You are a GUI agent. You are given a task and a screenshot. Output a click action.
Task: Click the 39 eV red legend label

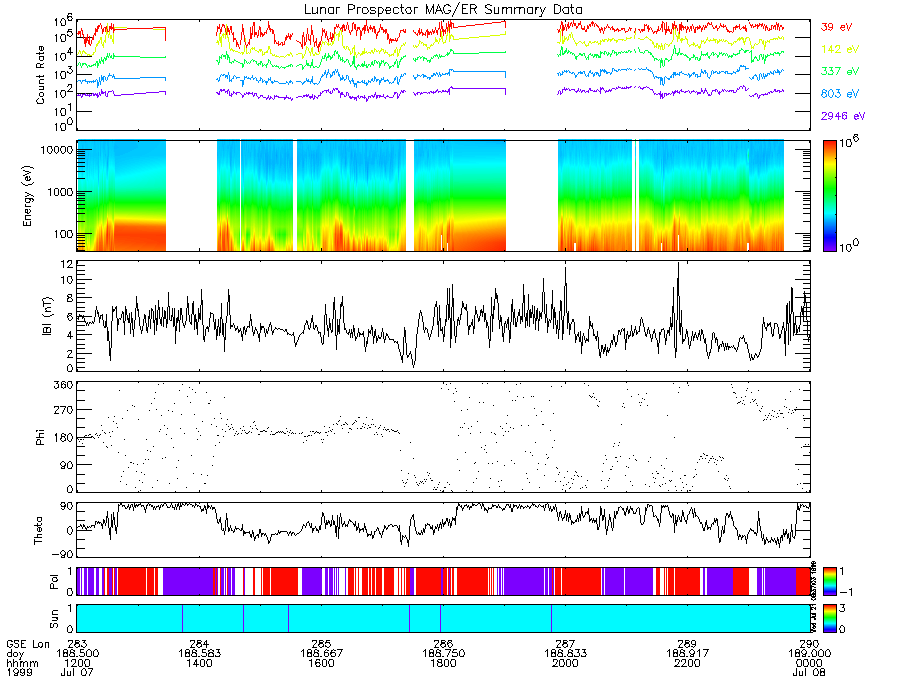pyautogui.click(x=836, y=27)
